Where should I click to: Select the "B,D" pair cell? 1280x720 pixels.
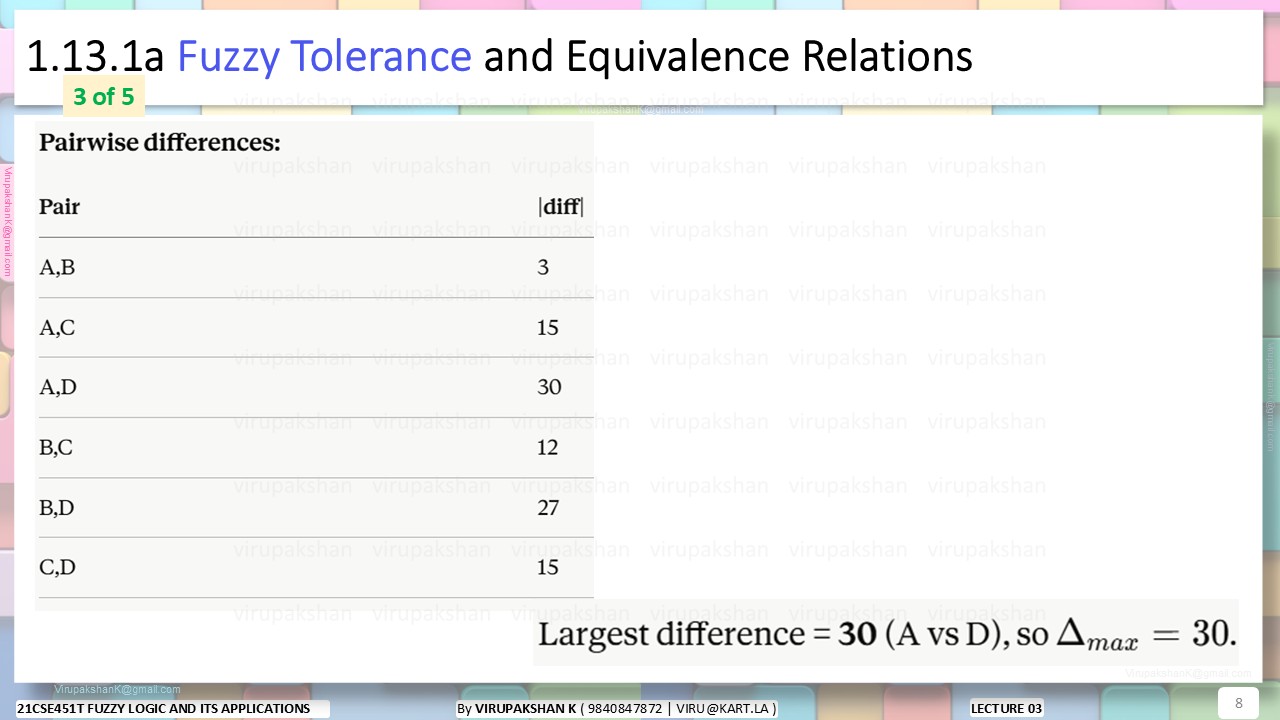[x=57, y=508]
